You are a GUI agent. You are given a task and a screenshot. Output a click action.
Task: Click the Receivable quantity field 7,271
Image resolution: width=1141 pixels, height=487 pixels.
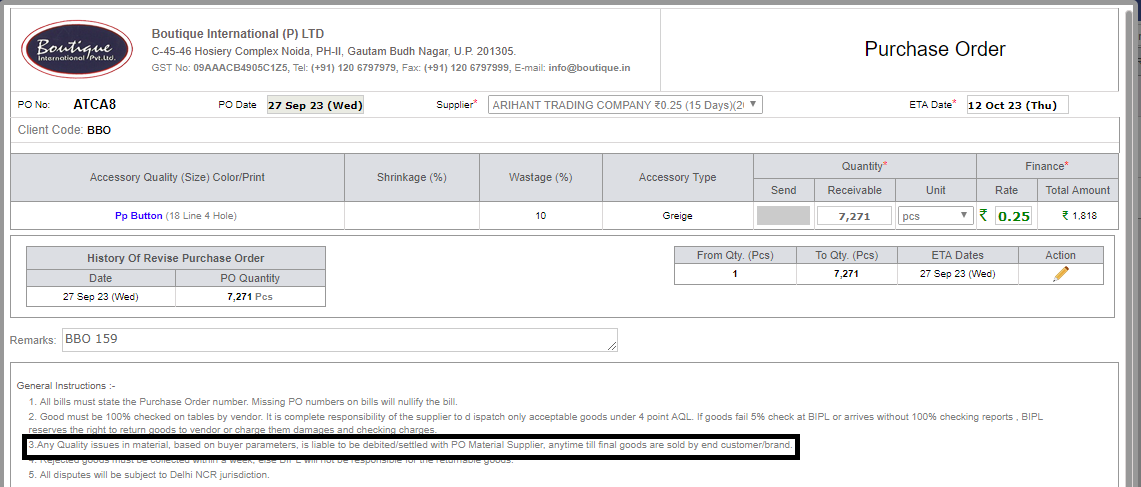coord(854,215)
